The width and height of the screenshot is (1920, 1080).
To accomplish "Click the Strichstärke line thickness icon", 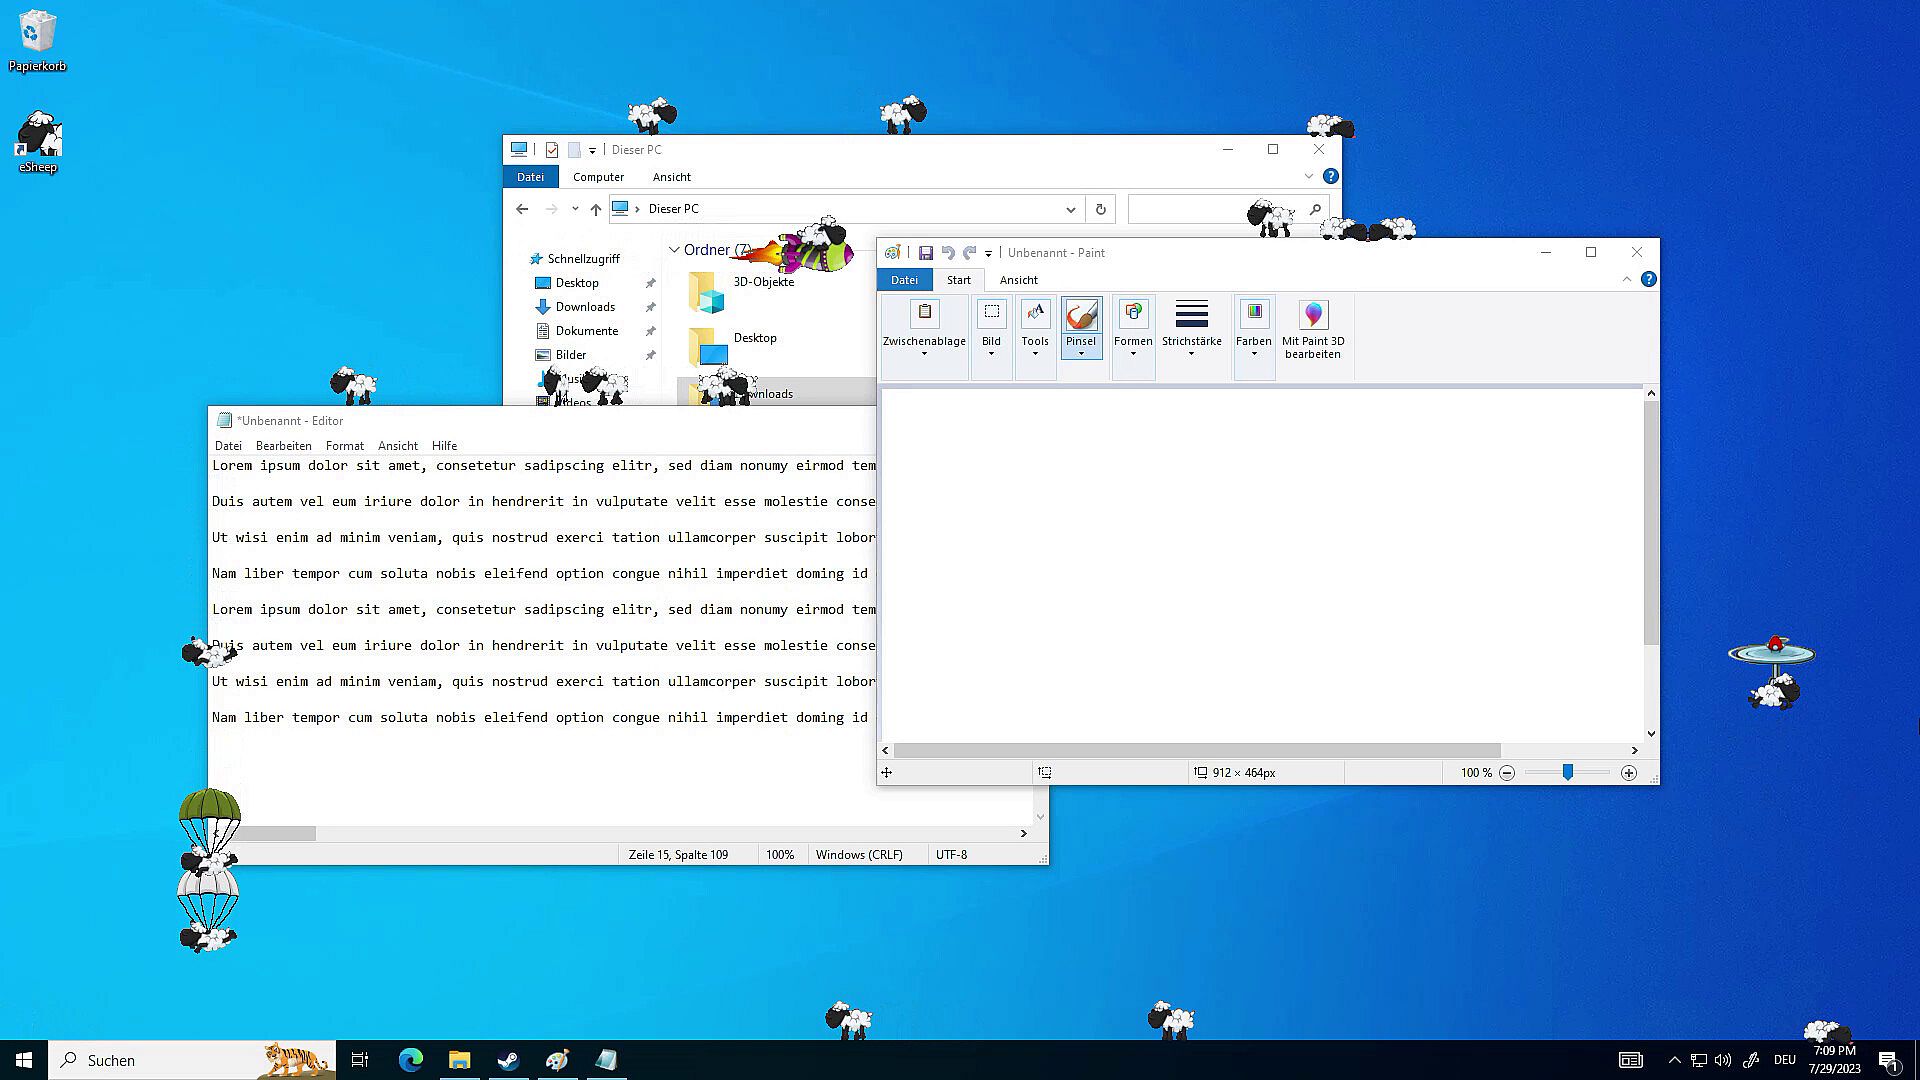I will pos(1191,314).
